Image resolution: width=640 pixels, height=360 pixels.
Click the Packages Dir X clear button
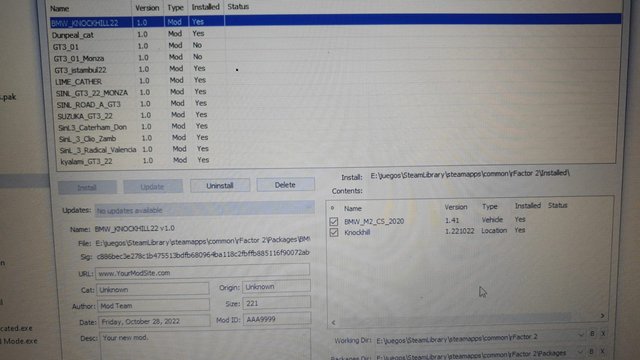coord(602,351)
